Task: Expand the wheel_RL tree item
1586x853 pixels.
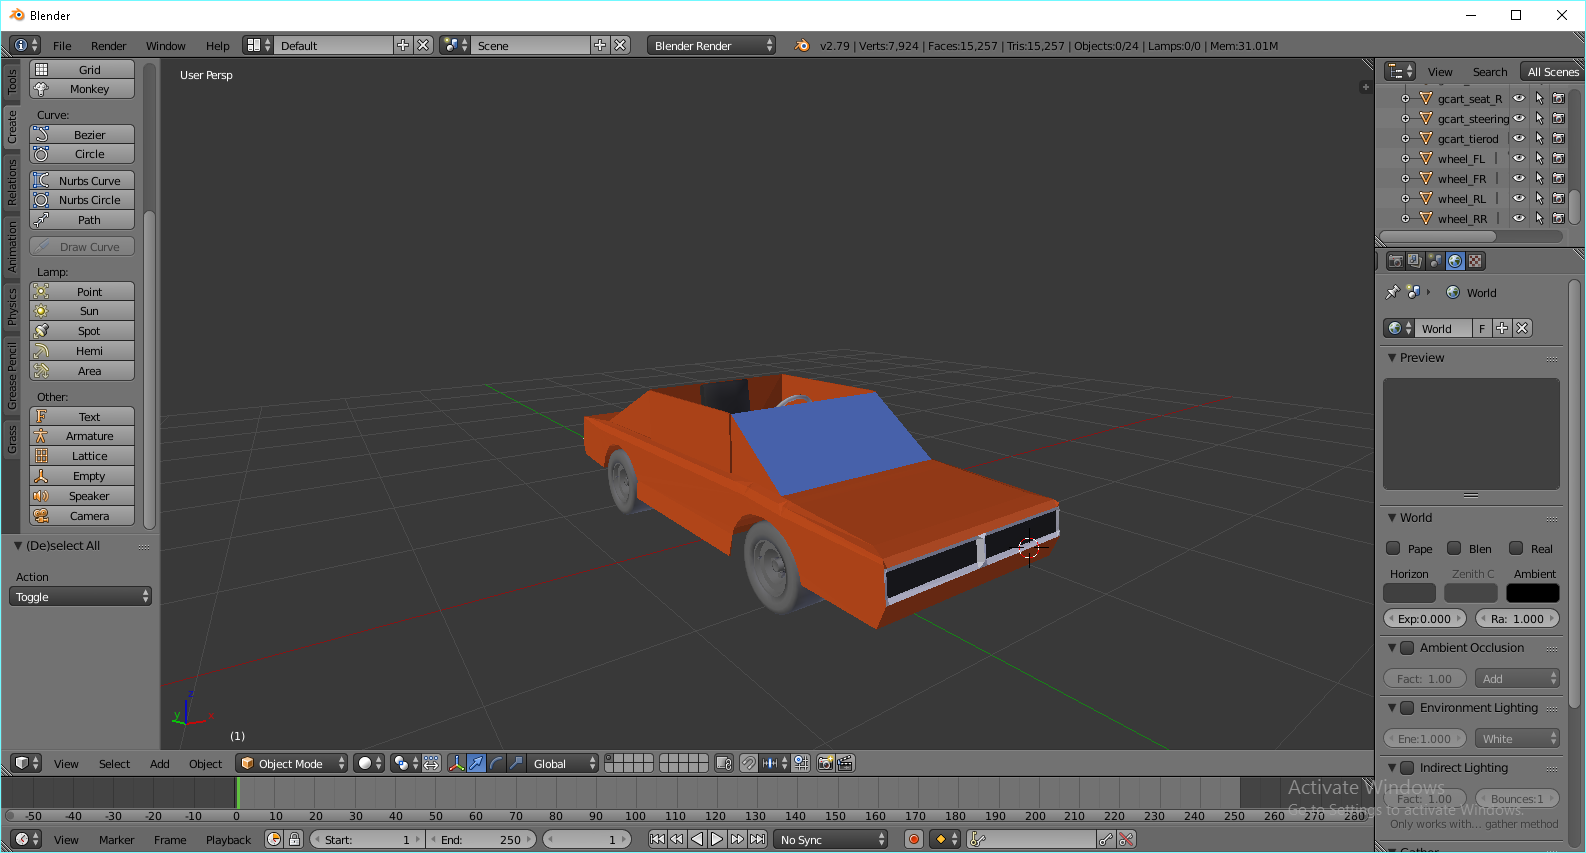Action: [x=1405, y=199]
